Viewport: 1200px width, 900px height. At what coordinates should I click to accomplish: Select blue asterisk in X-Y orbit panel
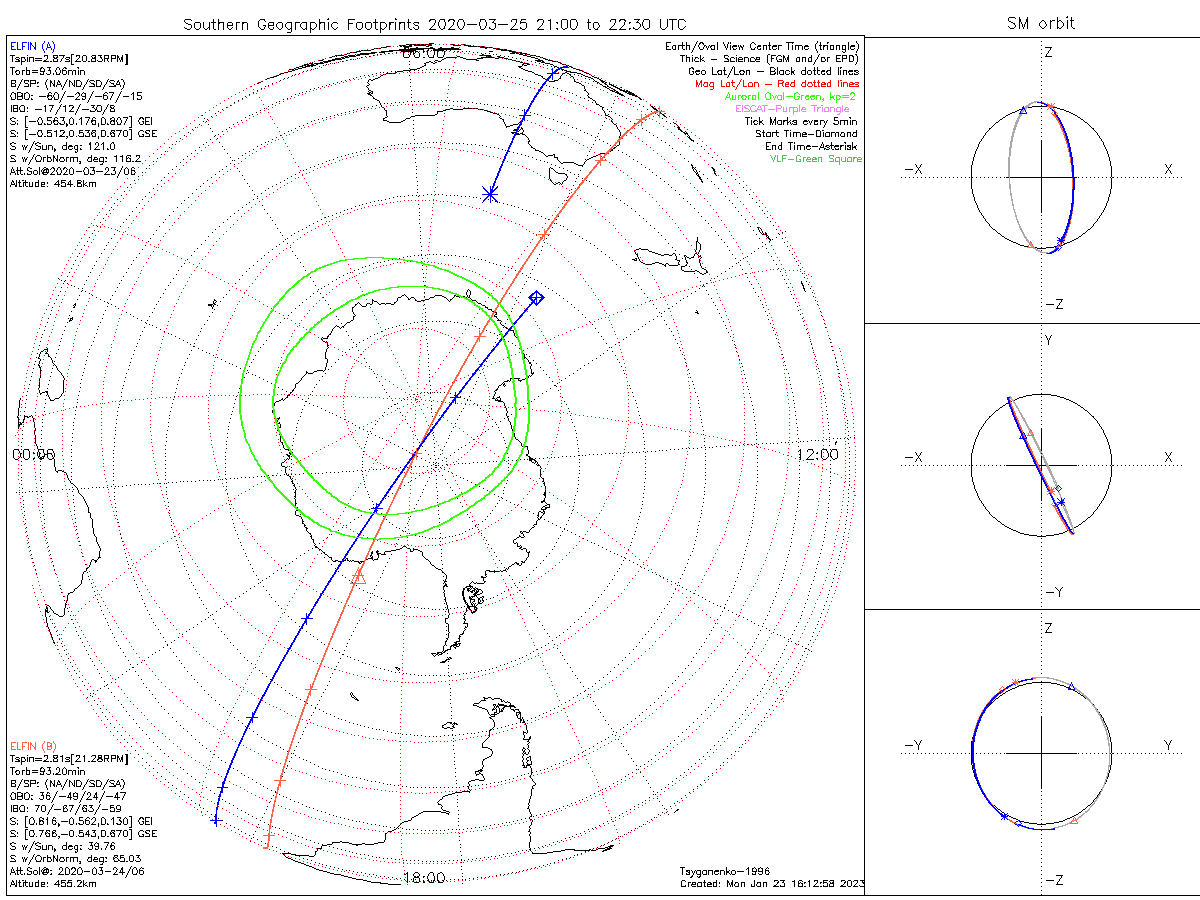1061,501
